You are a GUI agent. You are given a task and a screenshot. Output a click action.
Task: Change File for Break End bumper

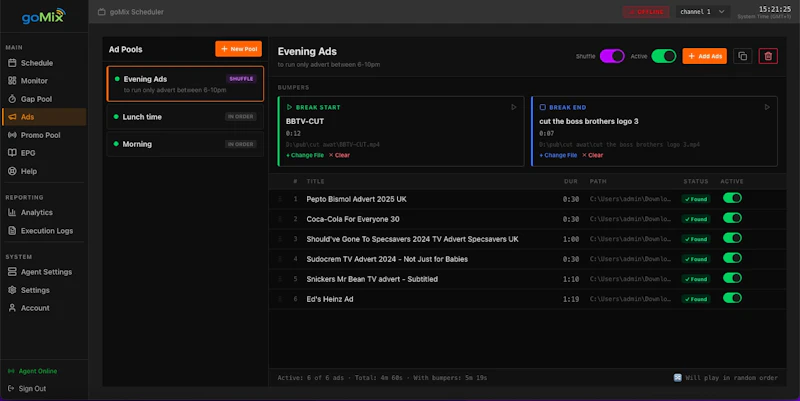click(x=558, y=155)
